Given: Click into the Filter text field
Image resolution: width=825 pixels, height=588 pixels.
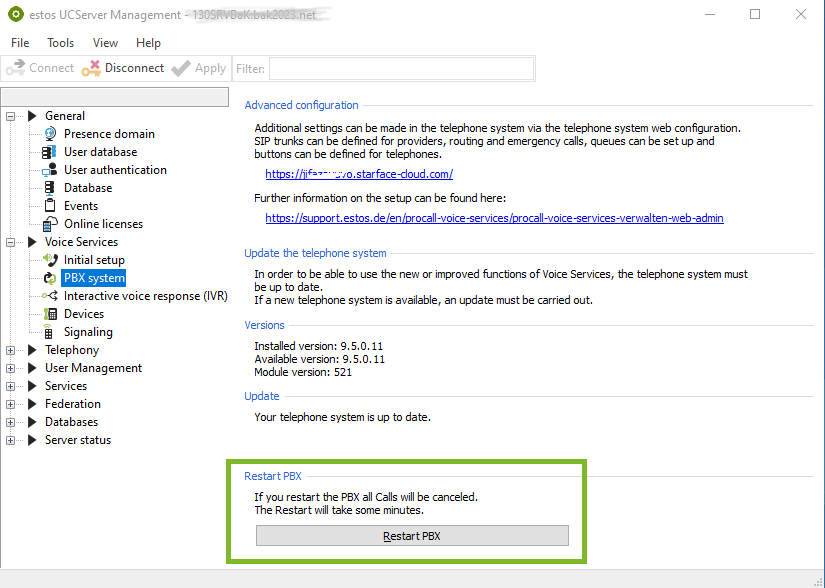Looking at the screenshot, I should (400, 68).
